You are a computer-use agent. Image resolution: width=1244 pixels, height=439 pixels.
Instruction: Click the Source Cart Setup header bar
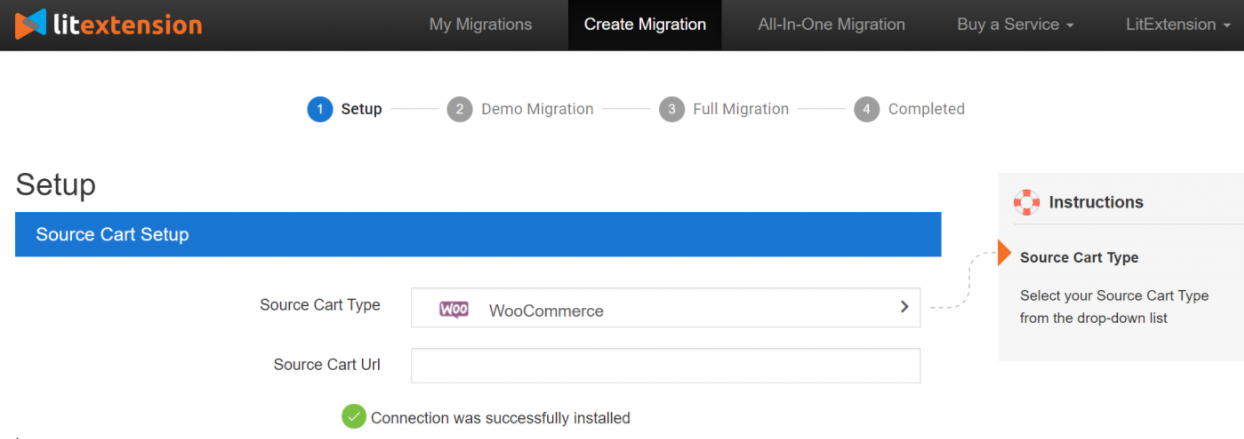(478, 234)
